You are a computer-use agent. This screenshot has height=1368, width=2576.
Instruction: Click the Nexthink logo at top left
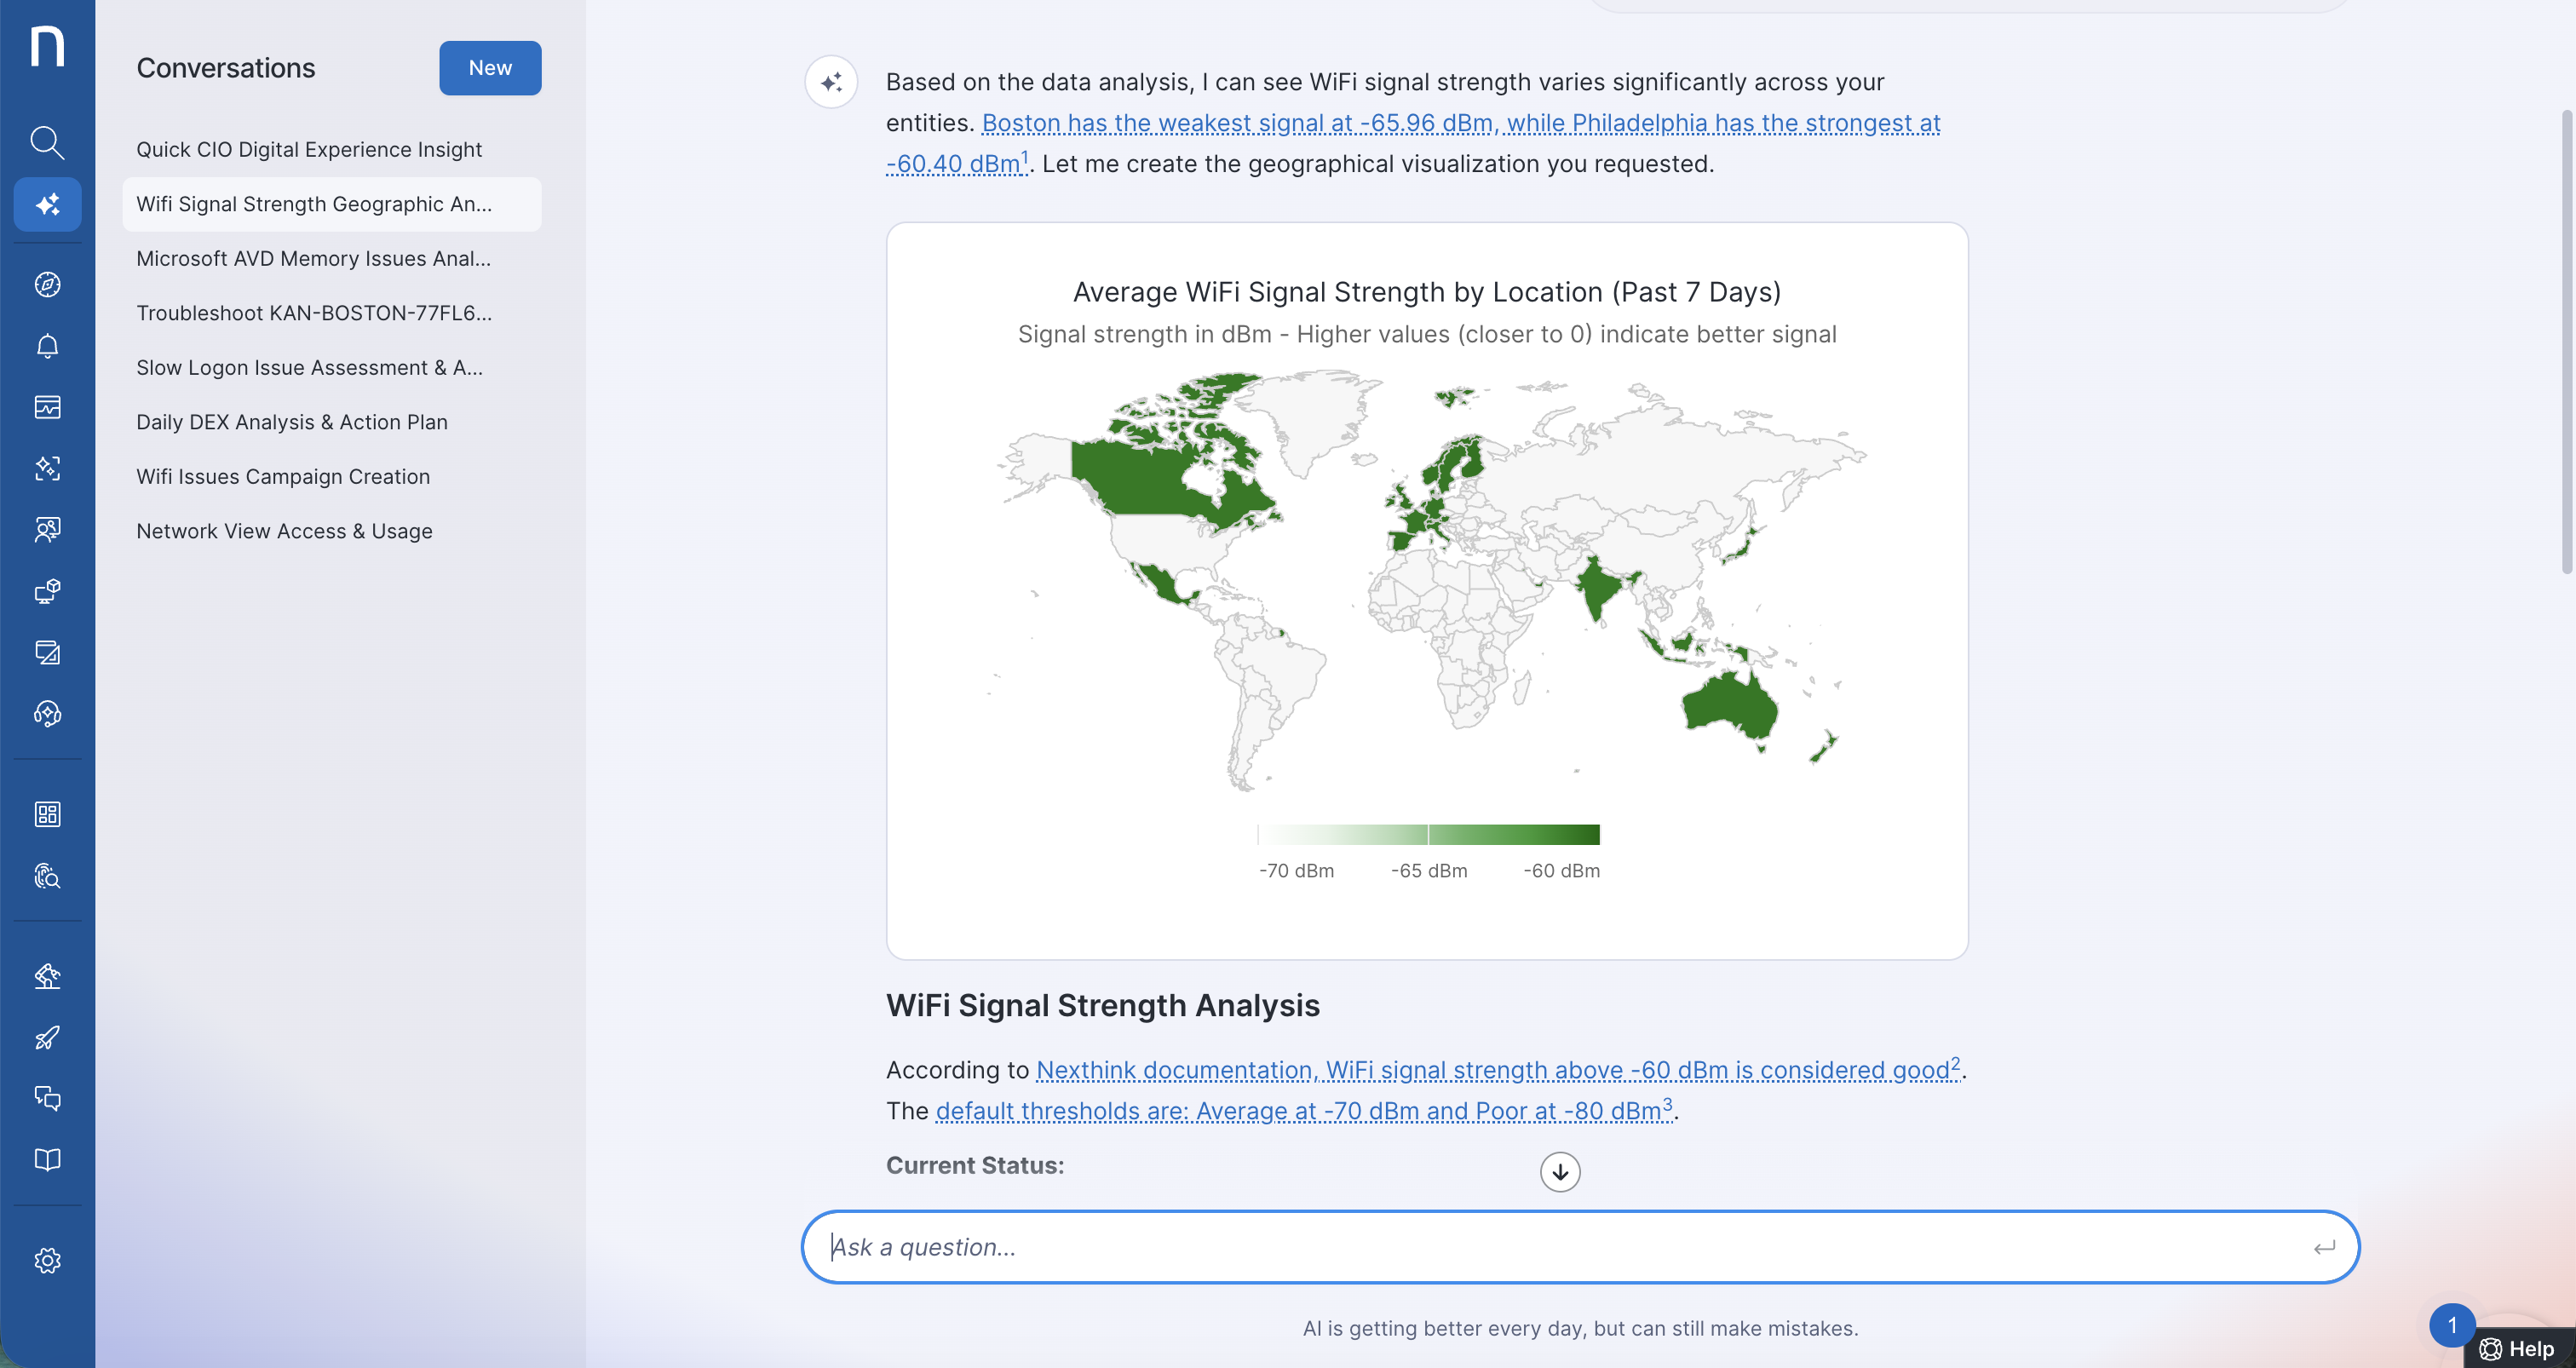(47, 47)
